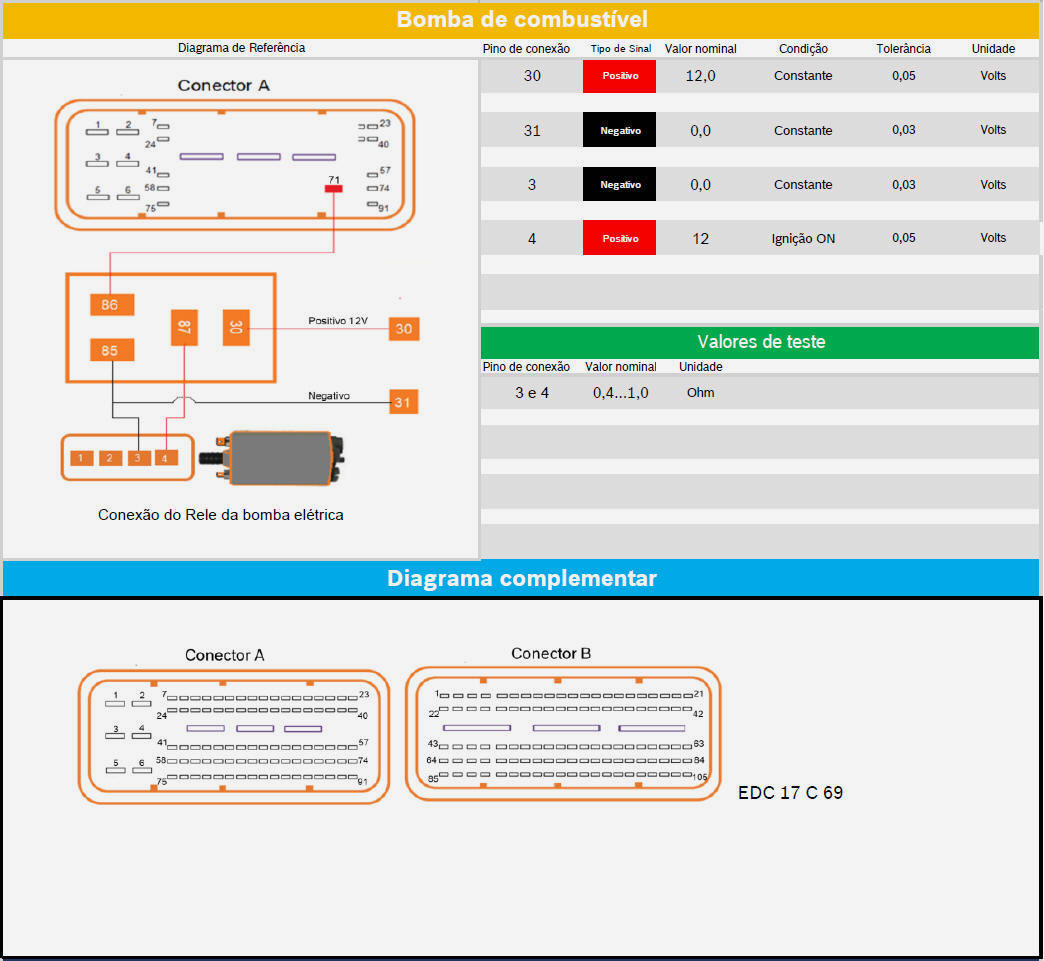1044x961 pixels.
Task: Click the Pino de conexão column header at top
Action: (x=526, y=49)
